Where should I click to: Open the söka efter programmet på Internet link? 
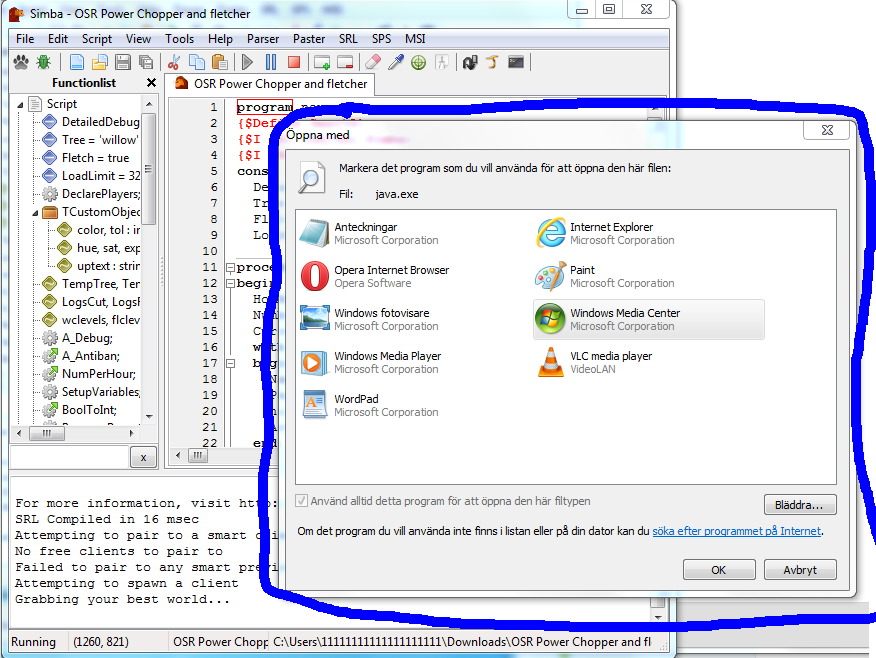[x=737, y=531]
